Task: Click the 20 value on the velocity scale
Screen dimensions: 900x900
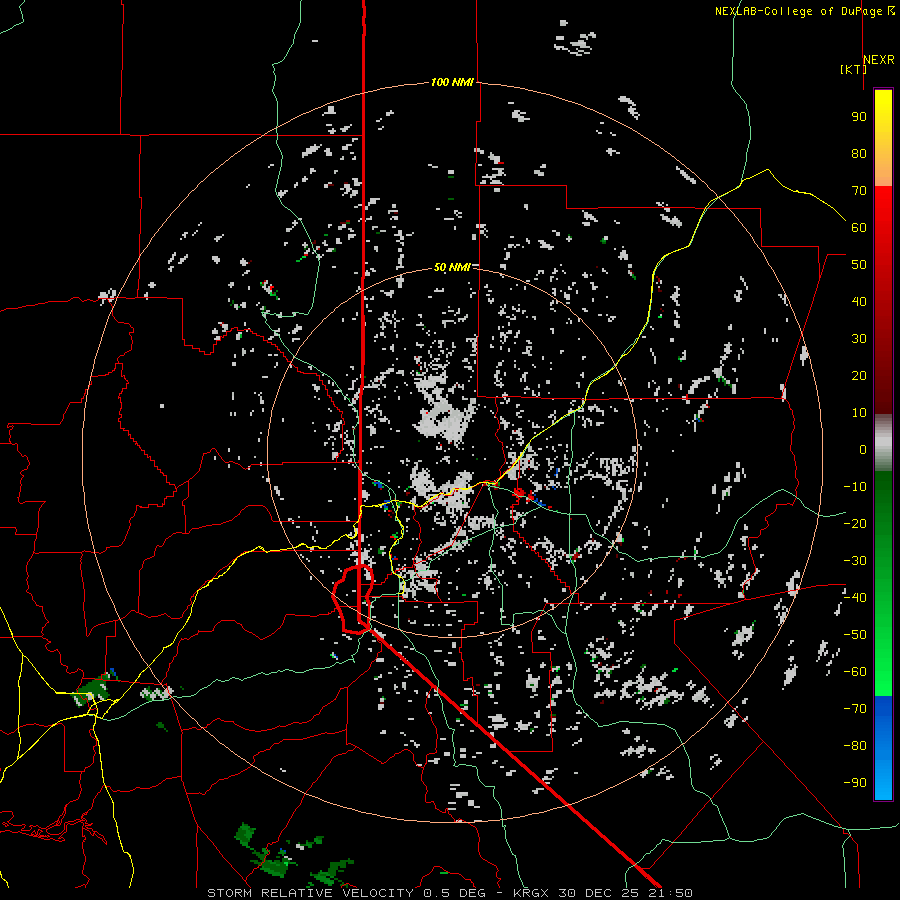Action: (x=859, y=375)
